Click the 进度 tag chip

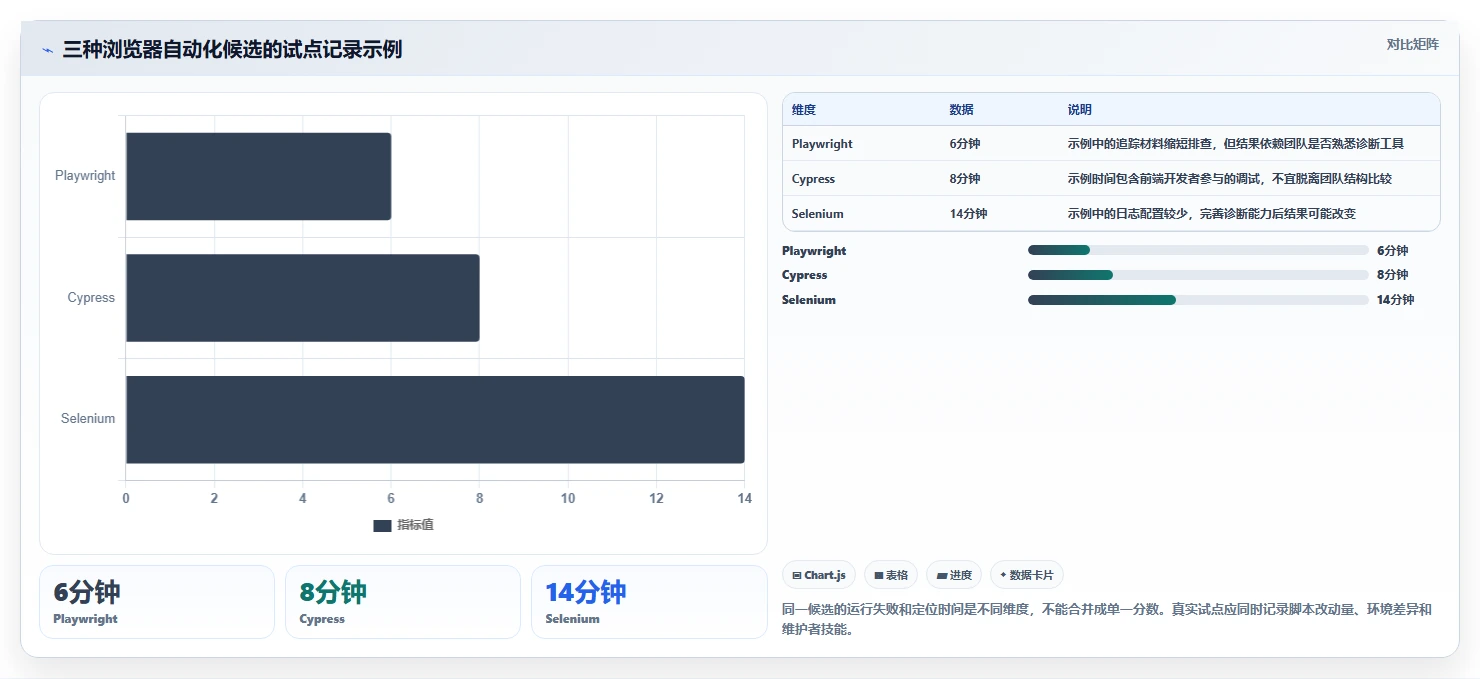tap(954, 575)
